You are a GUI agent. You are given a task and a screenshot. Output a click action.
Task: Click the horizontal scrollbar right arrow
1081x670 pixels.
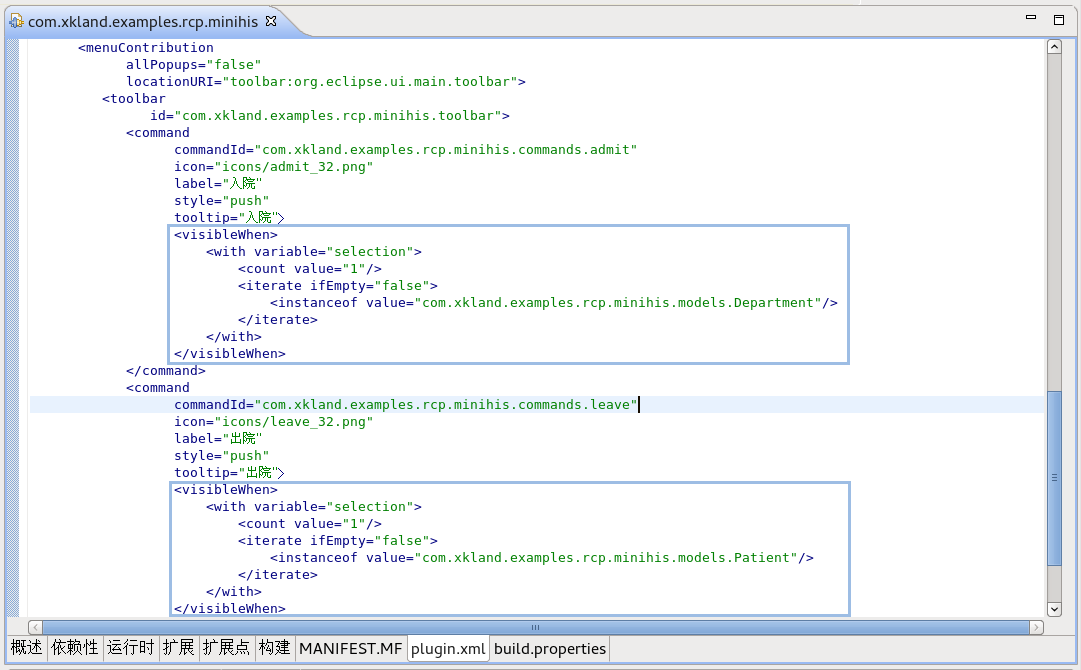(x=1036, y=627)
